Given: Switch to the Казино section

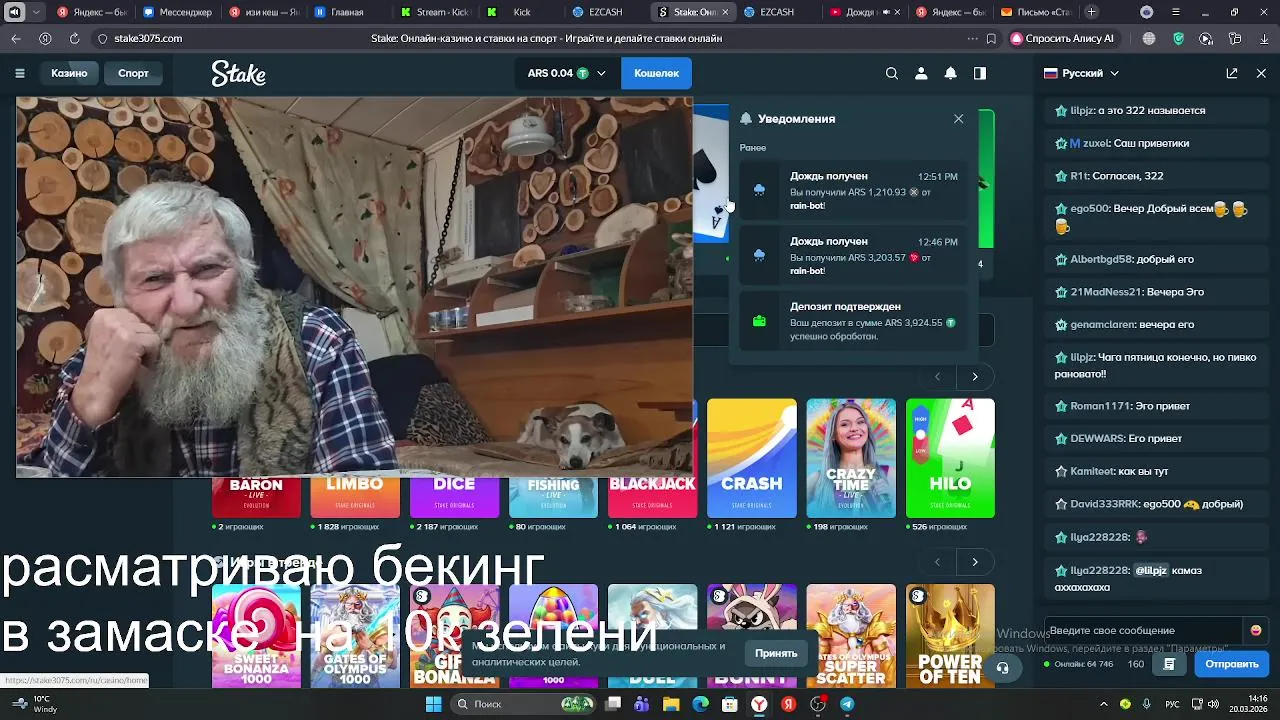Looking at the screenshot, I should 69,73.
